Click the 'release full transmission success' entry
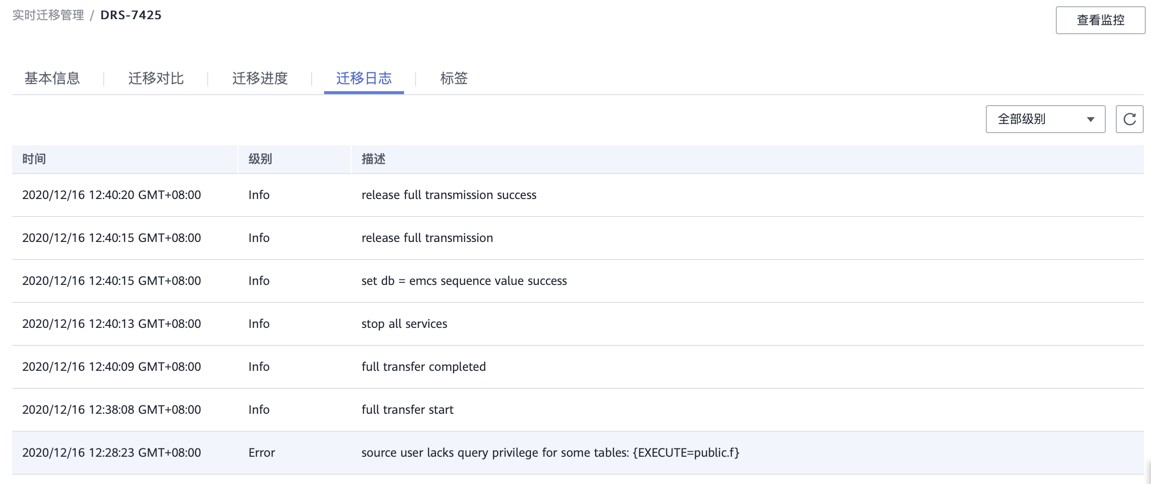 [449, 195]
